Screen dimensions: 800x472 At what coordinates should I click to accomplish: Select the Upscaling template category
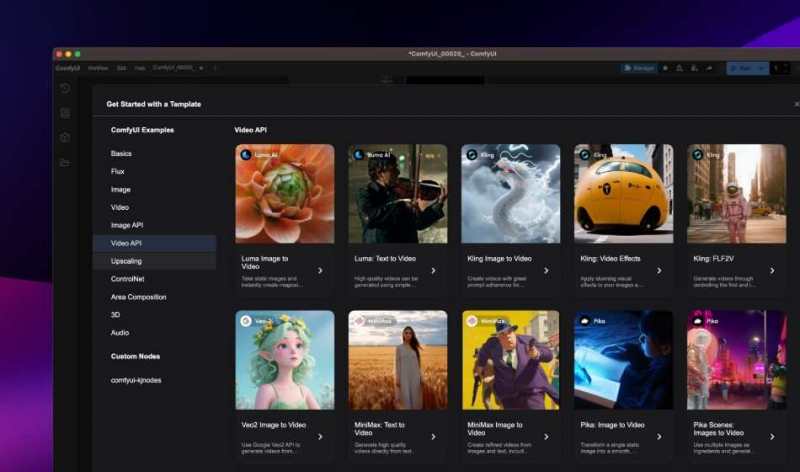(126, 261)
